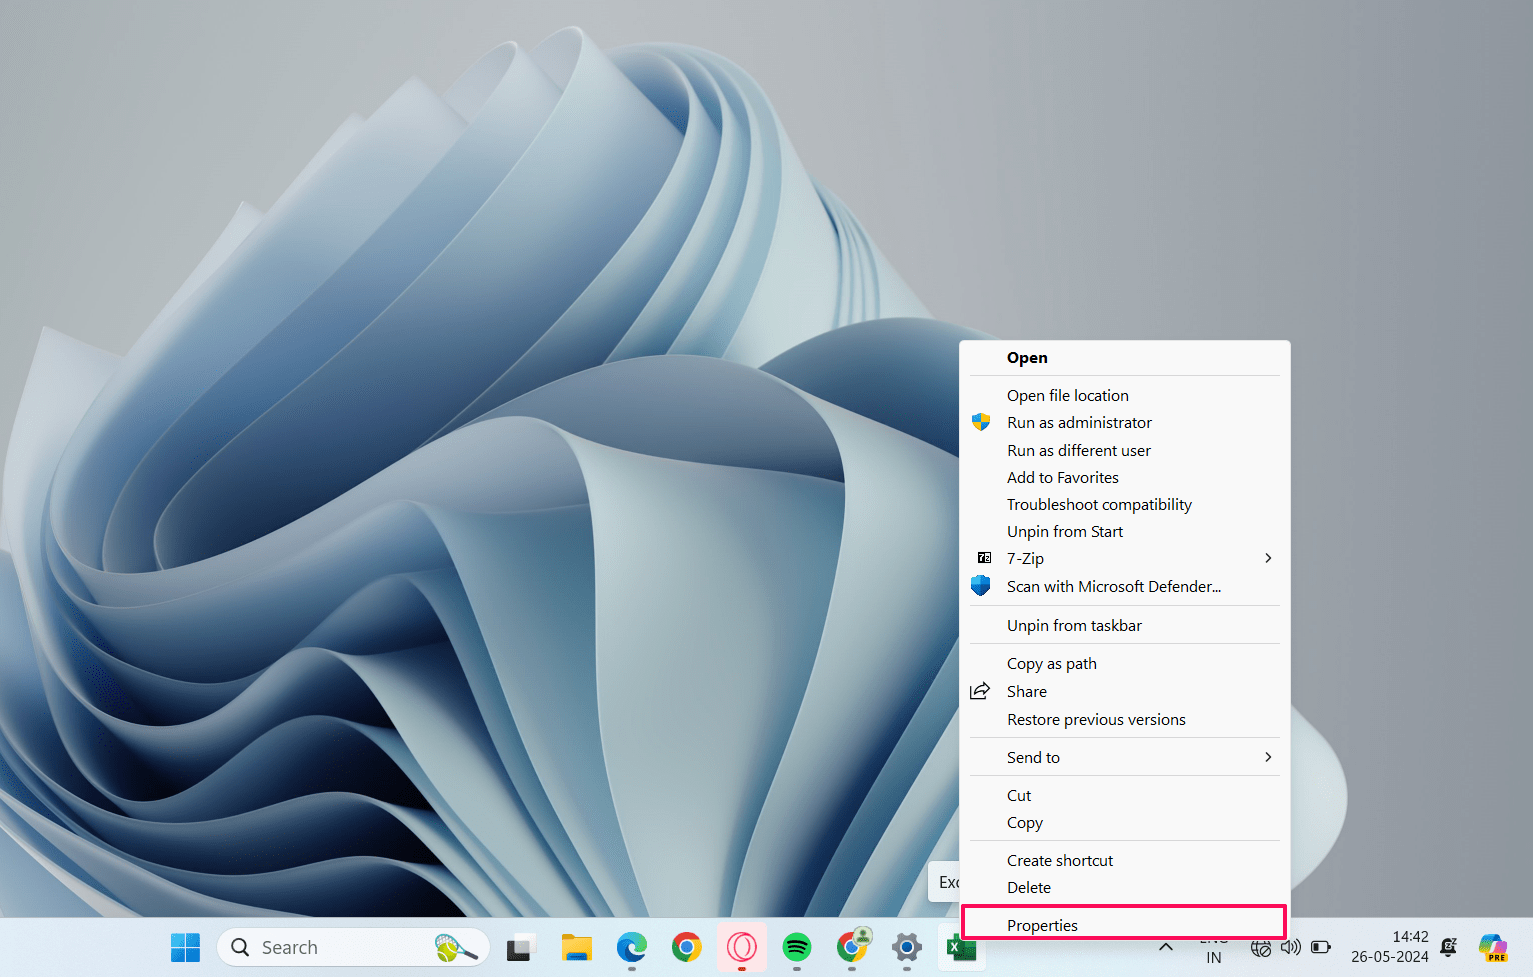Screen dimensions: 1533x977
Task: Select Properties from the context menu
Action: (1042, 925)
